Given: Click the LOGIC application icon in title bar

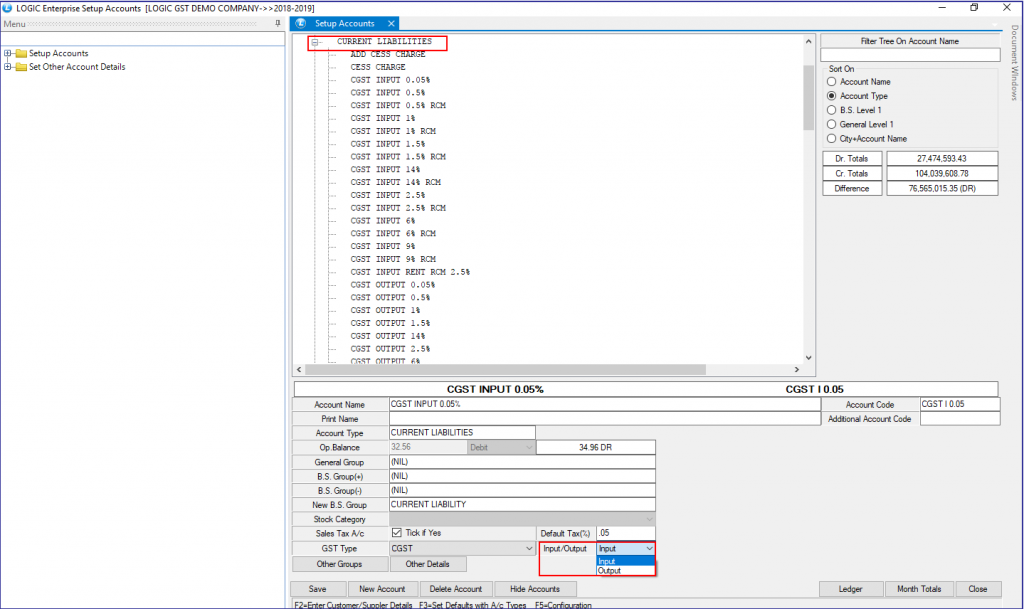Looking at the screenshot, I should (9, 6).
